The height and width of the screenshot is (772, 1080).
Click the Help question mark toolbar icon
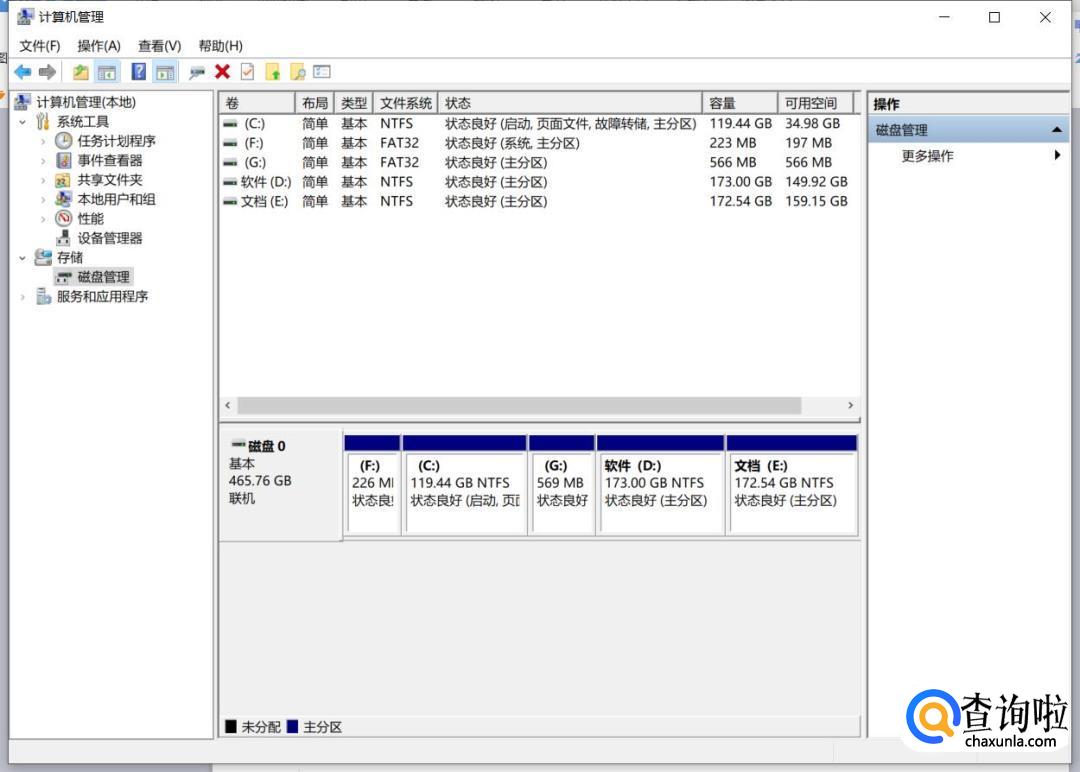point(139,72)
